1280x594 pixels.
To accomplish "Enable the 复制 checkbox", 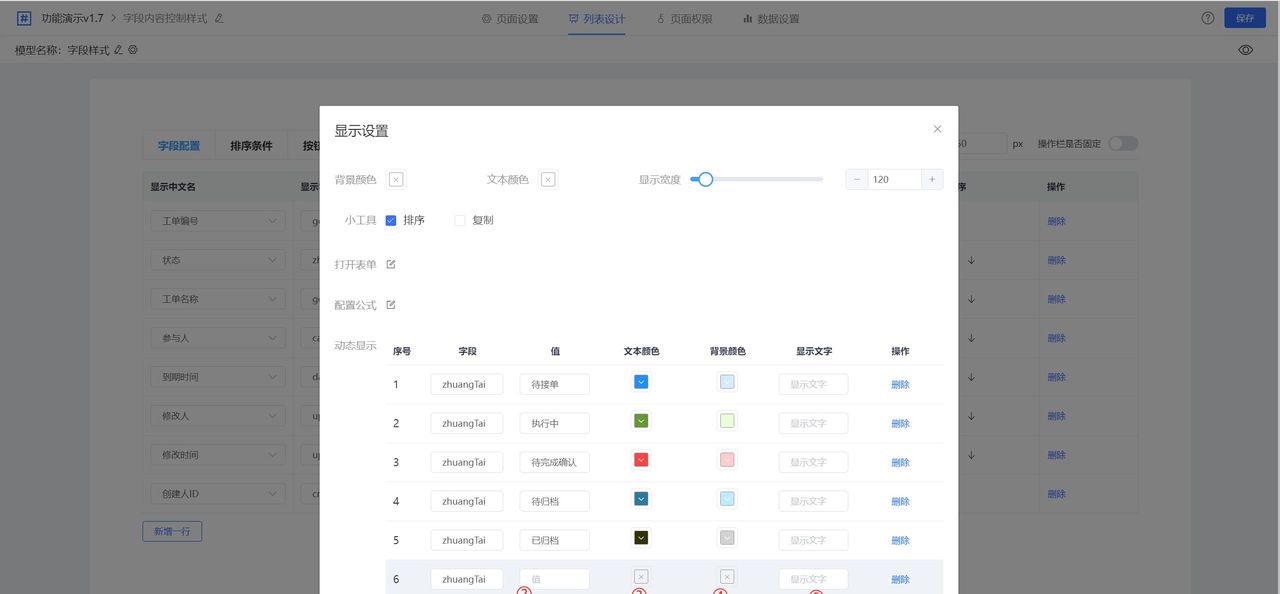I will (459, 220).
